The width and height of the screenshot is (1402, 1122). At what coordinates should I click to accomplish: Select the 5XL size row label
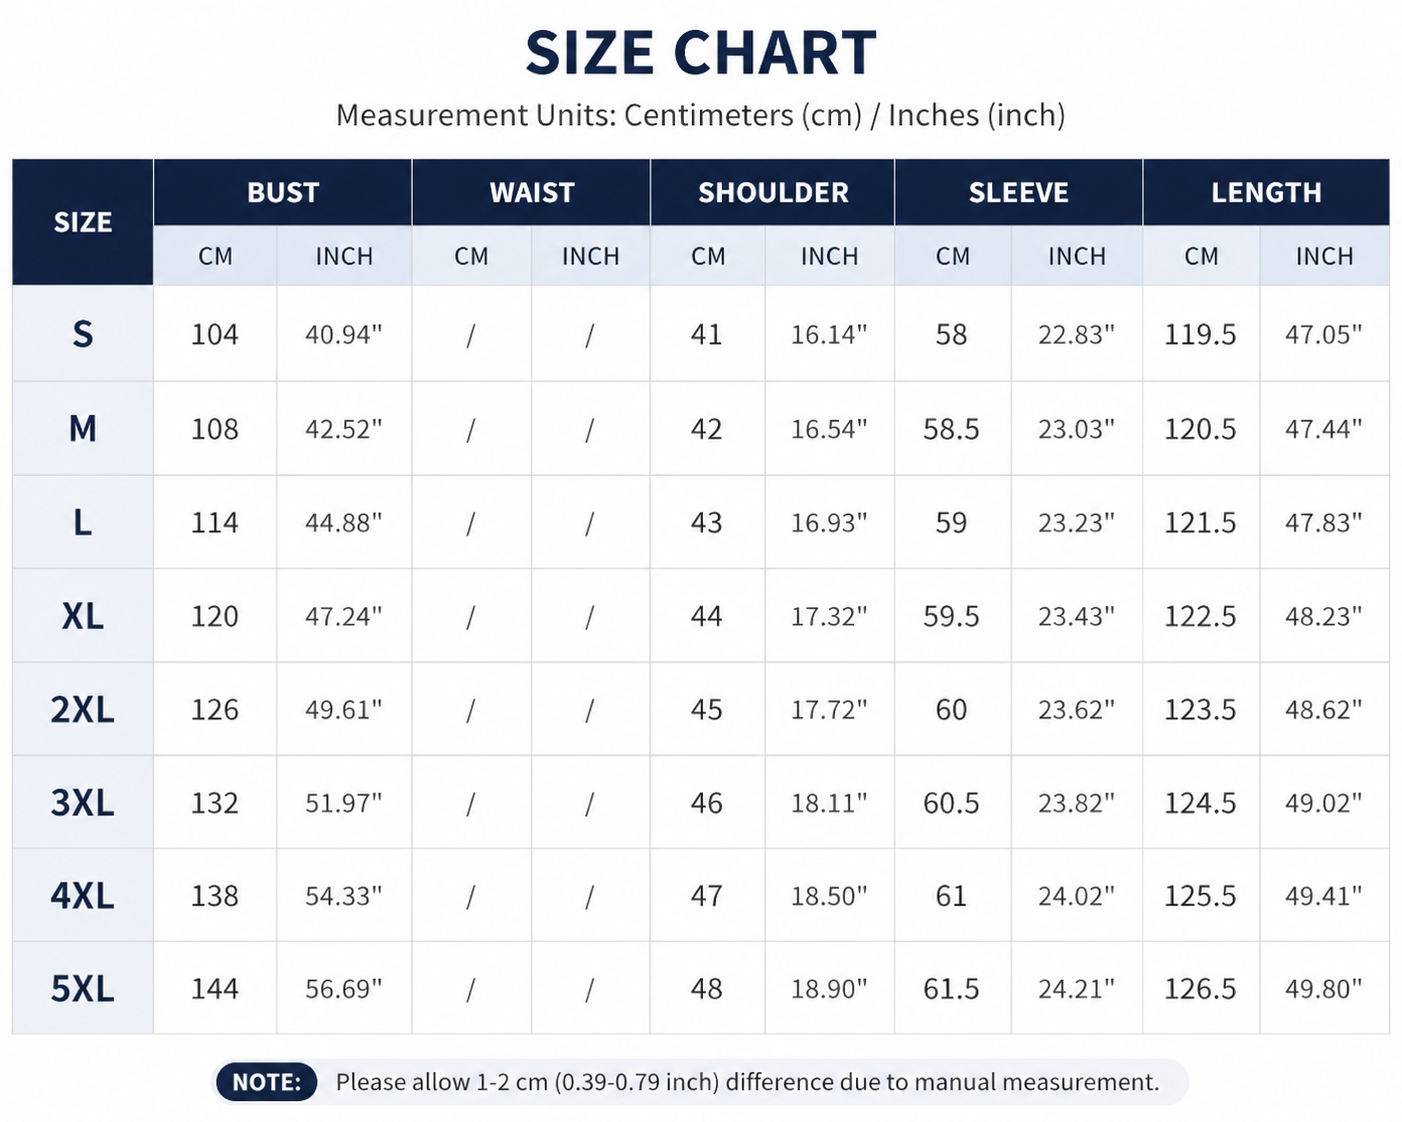point(83,988)
